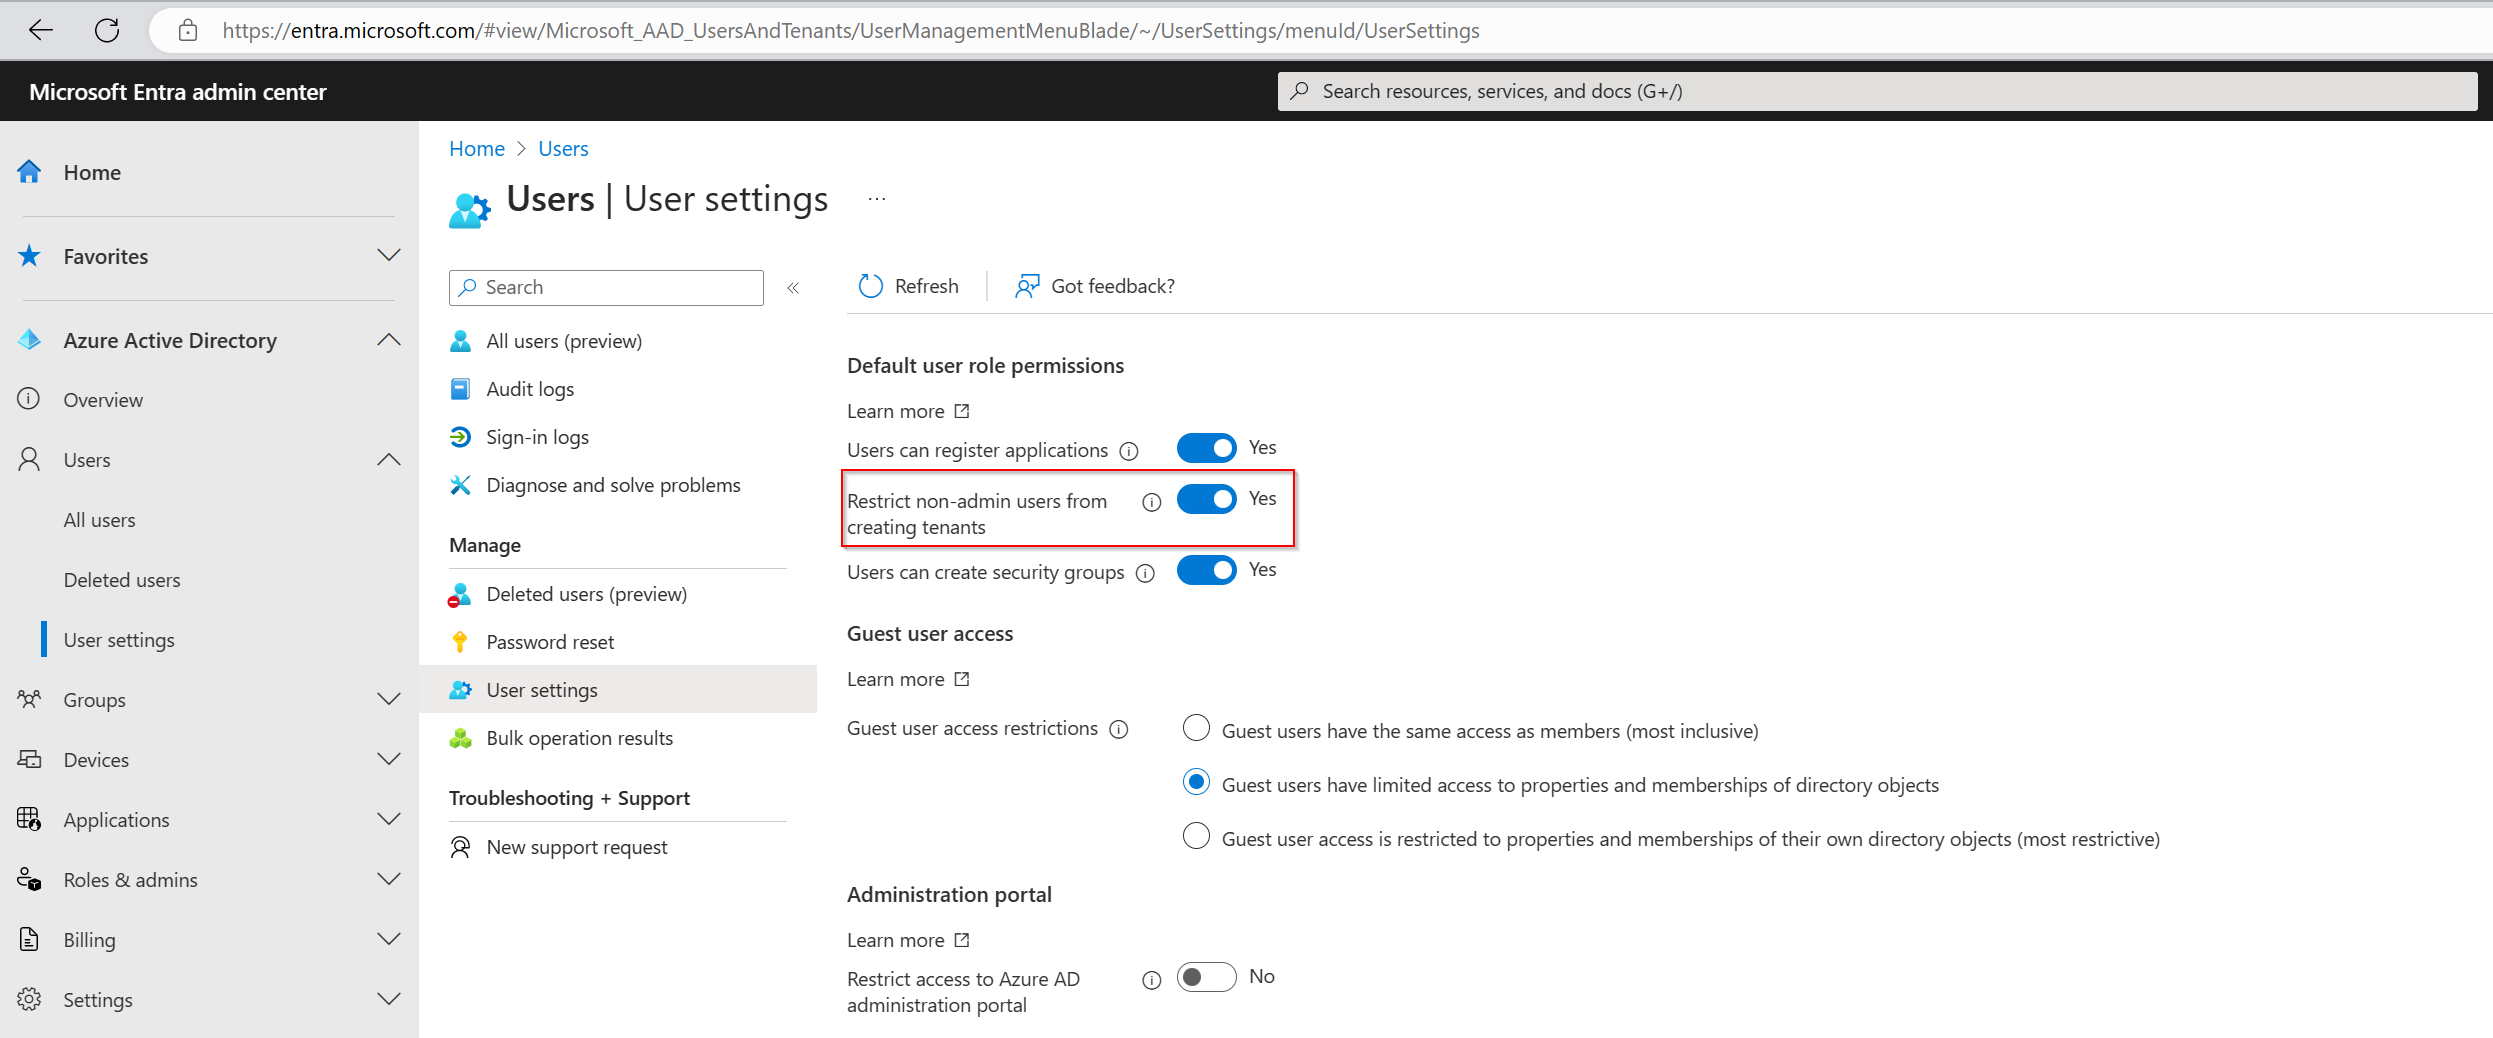
Task: Toggle Users can register applications switch
Action: (x=1206, y=448)
